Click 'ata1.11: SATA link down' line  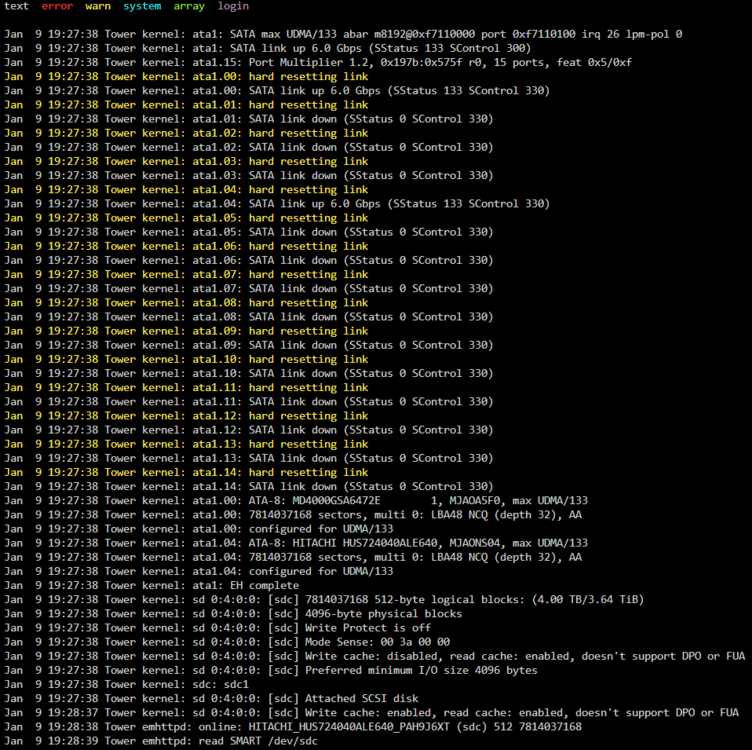pos(248,402)
